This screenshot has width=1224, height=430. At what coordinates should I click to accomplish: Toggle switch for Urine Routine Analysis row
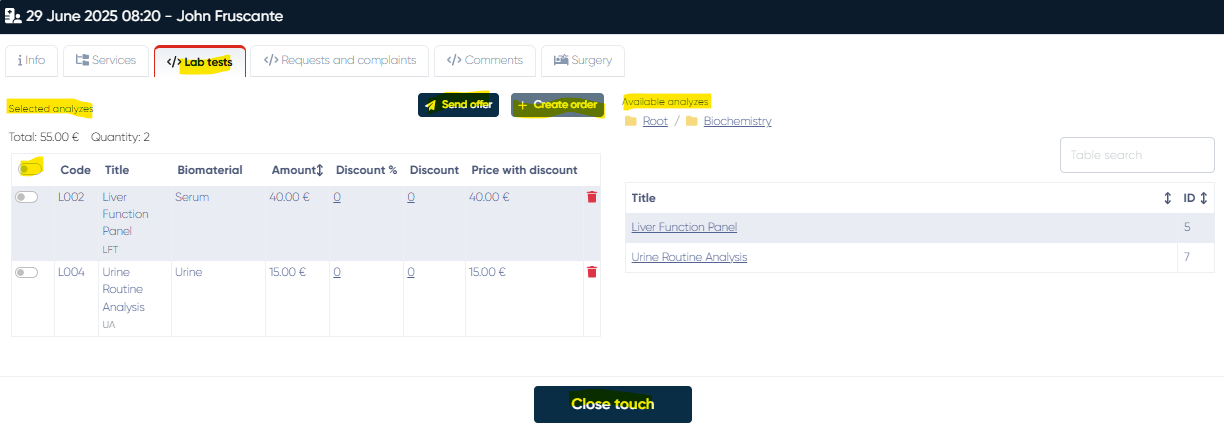(x=27, y=272)
